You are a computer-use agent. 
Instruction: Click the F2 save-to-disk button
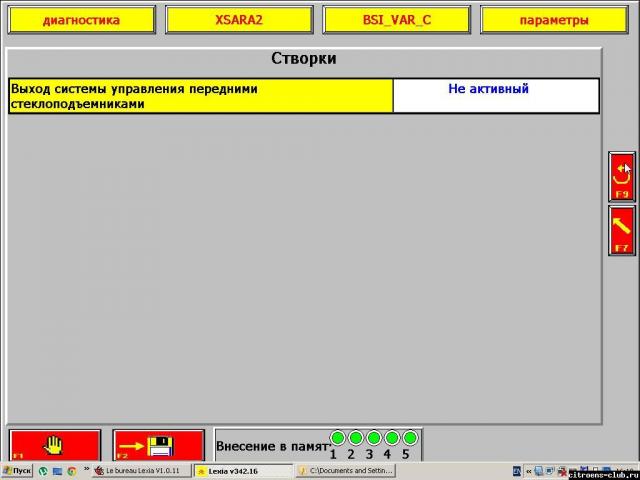point(159,445)
